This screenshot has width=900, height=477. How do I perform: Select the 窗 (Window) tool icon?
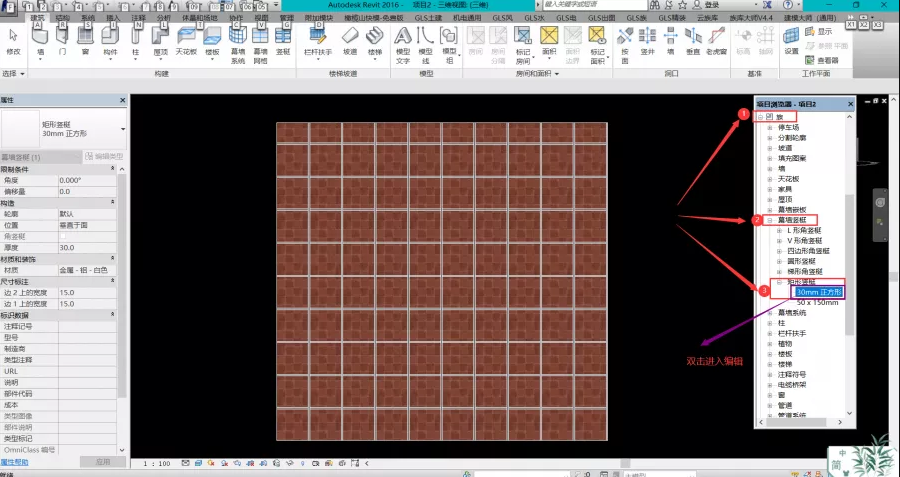86,39
